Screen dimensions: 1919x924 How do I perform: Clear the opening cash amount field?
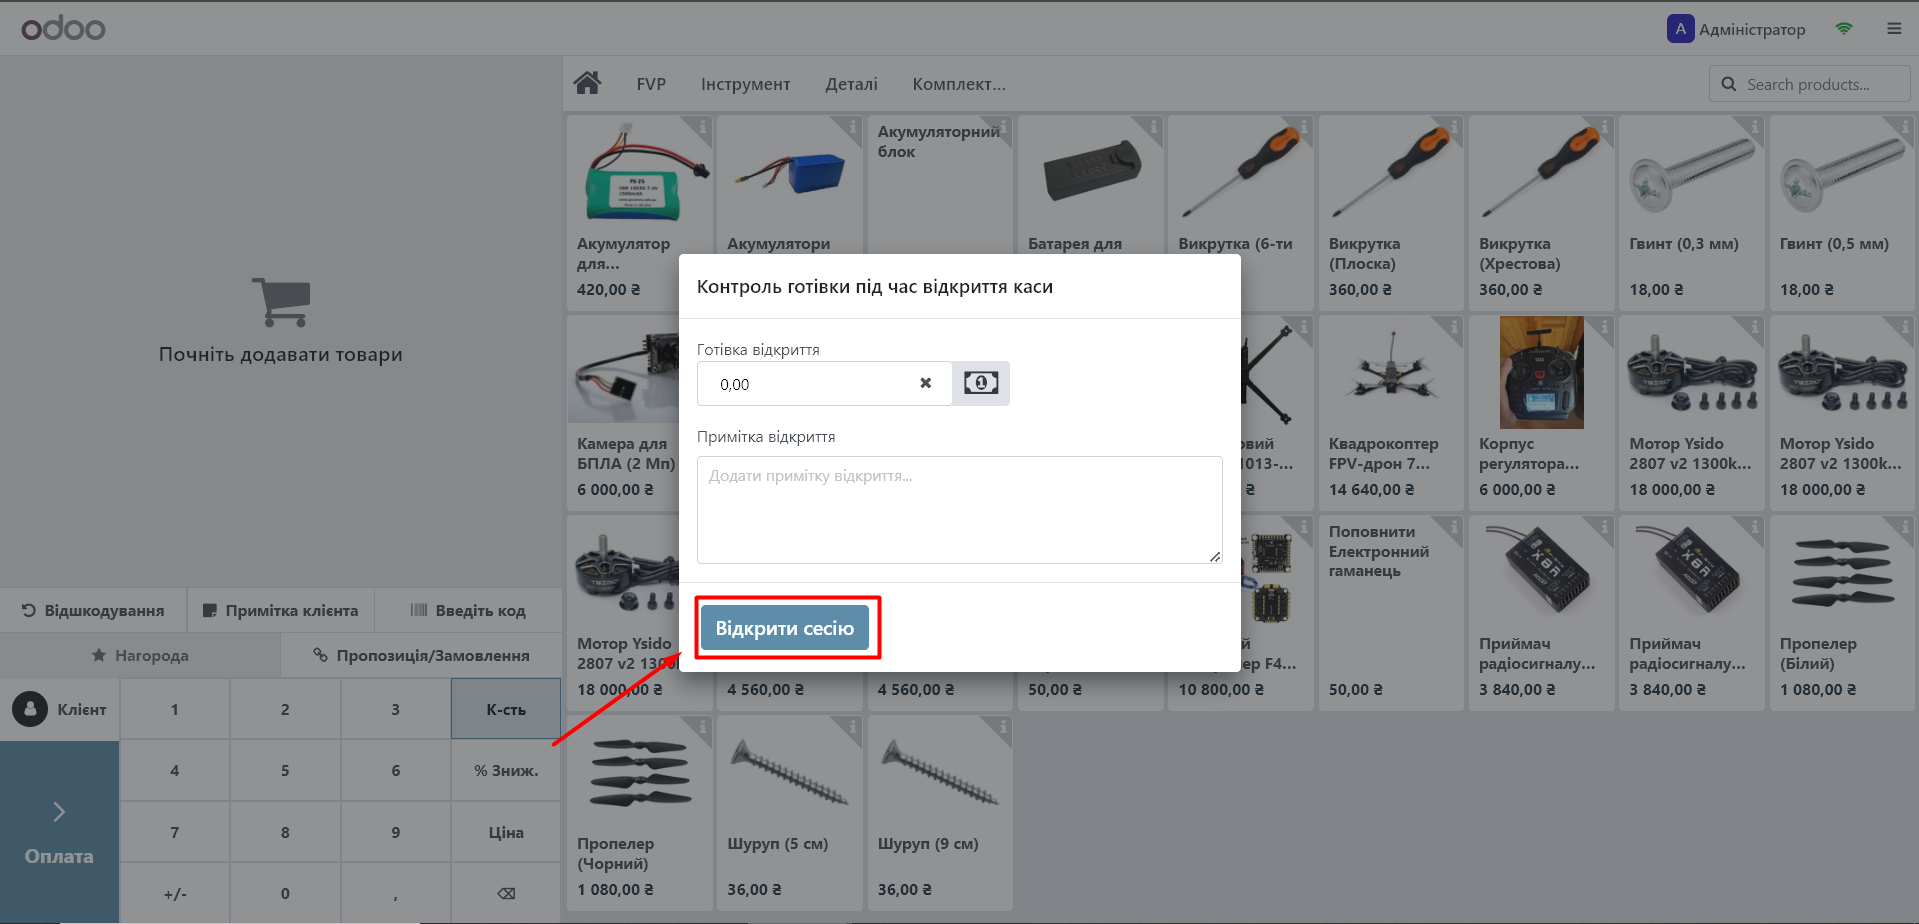pyautogui.click(x=925, y=383)
